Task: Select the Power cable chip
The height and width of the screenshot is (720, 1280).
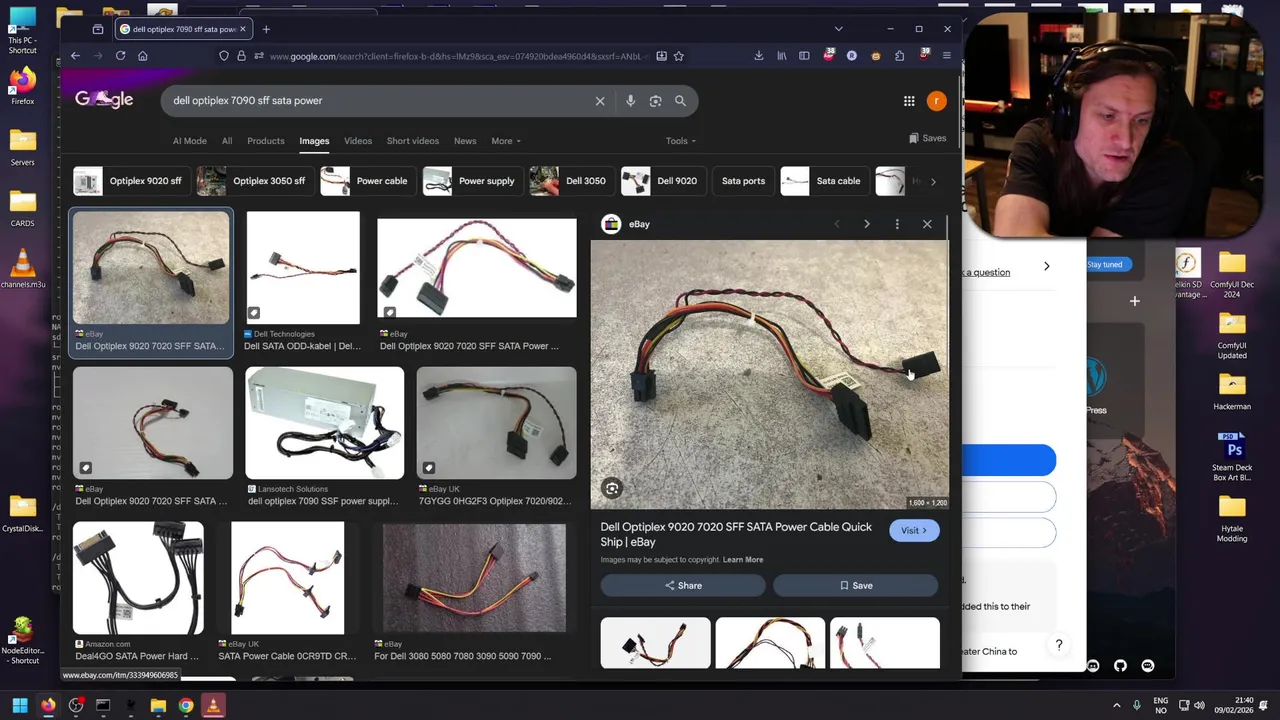Action: (x=366, y=181)
